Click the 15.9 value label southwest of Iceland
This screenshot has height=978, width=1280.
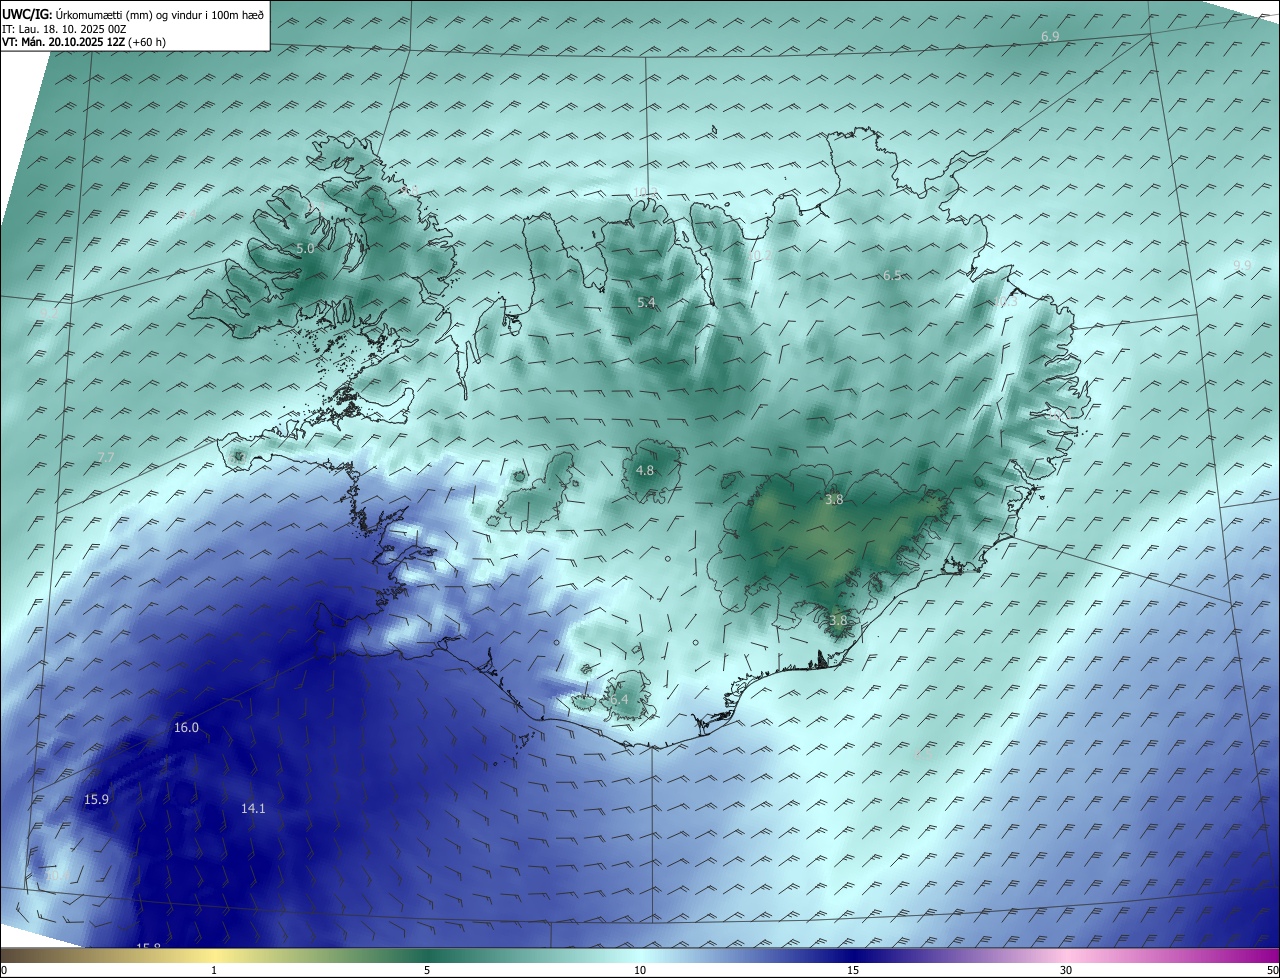(x=96, y=799)
